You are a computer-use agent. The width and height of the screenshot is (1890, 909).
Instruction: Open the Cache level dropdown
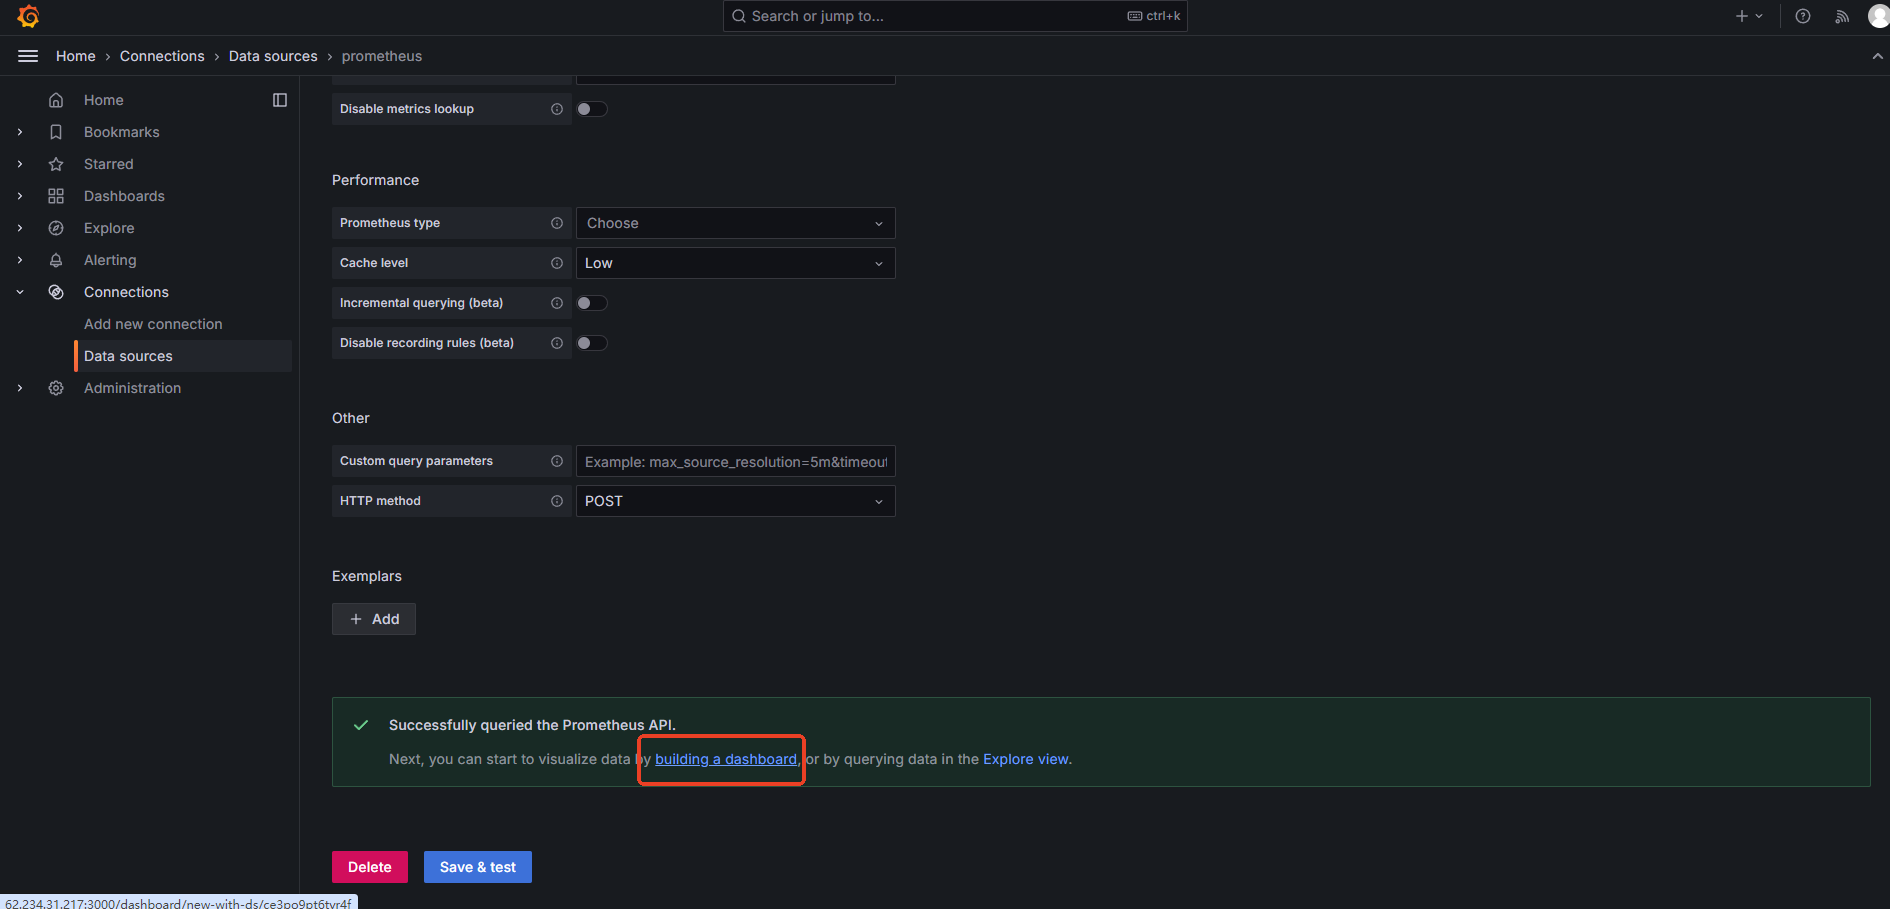pyautogui.click(x=735, y=263)
